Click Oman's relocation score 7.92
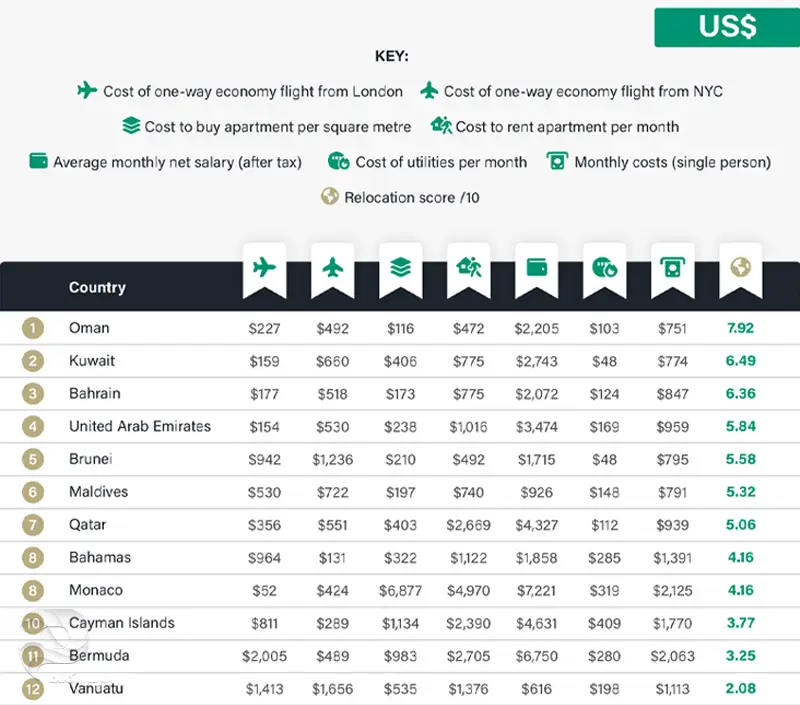This screenshot has width=800, height=705. click(x=740, y=328)
